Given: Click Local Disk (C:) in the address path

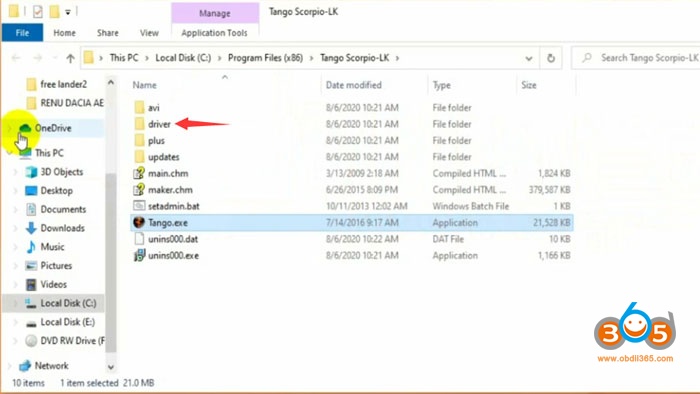Looking at the screenshot, I should [x=183, y=58].
